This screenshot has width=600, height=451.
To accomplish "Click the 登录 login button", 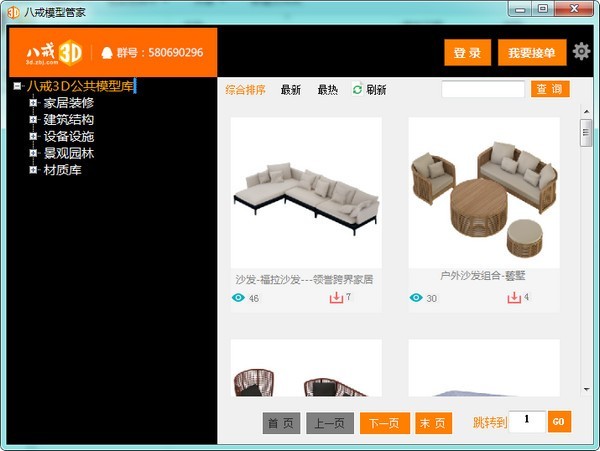I will click(x=468, y=52).
